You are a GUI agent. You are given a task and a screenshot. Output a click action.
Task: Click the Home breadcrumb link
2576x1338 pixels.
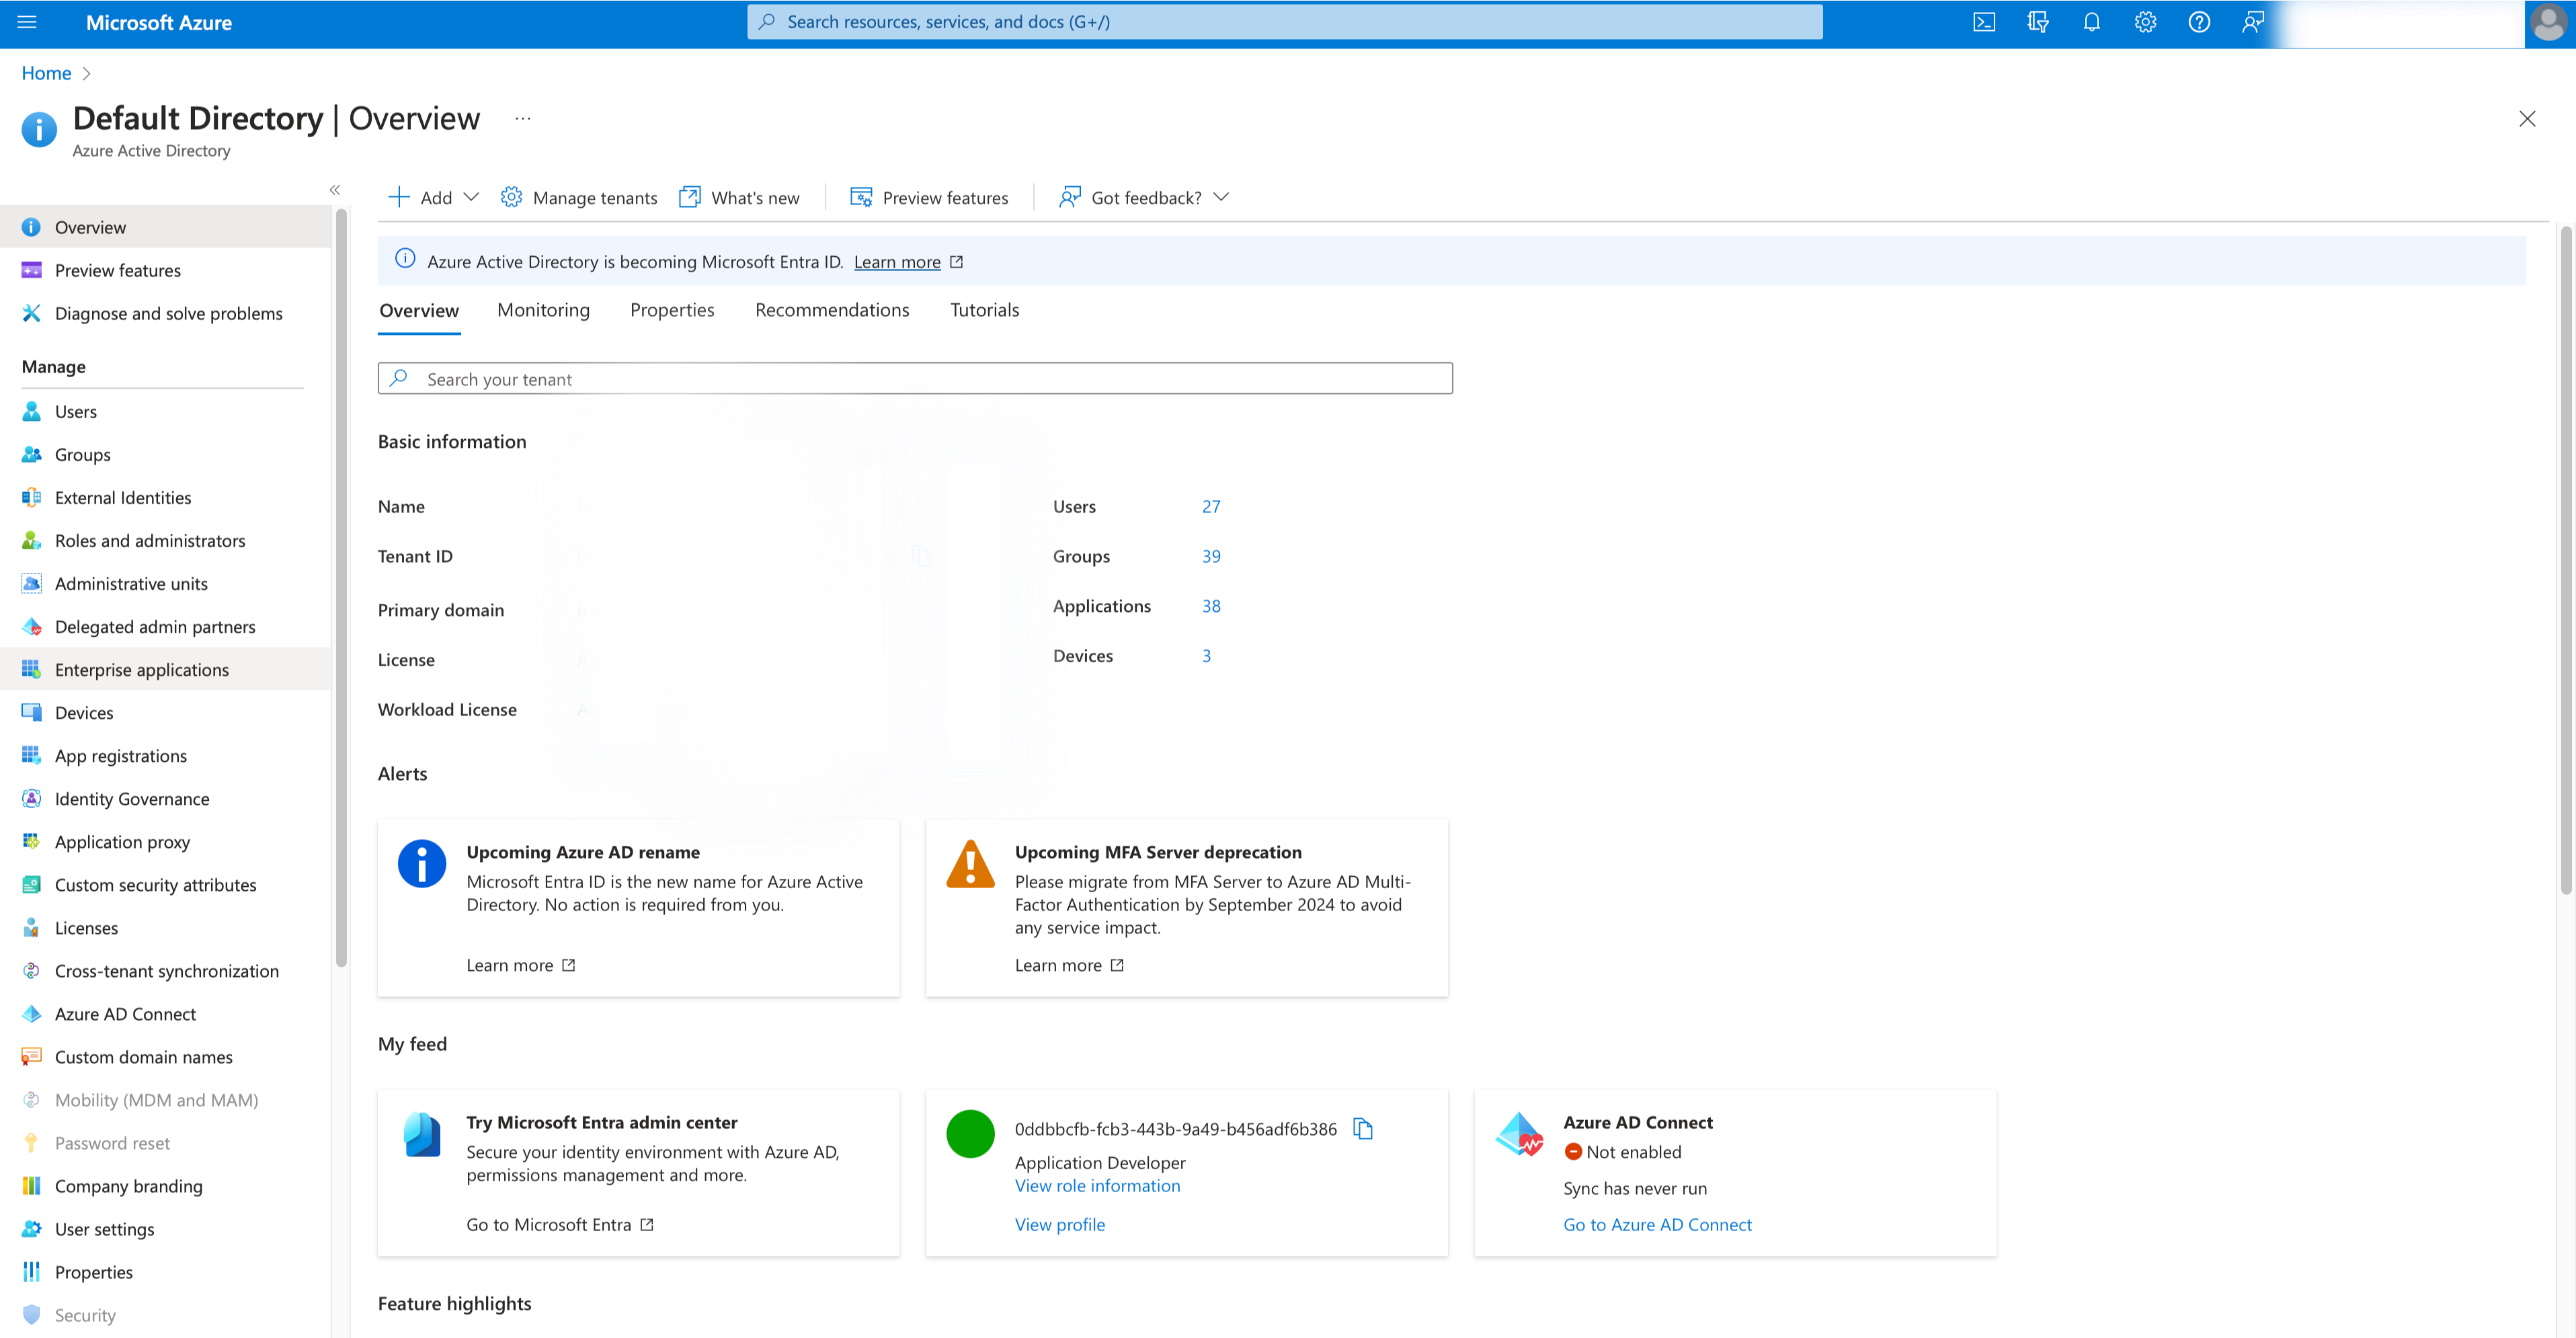pyautogui.click(x=46, y=73)
